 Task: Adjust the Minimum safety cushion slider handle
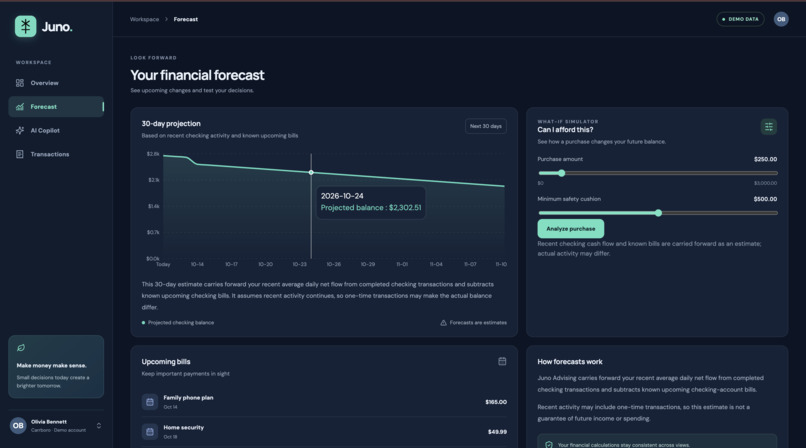(x=658, y=213)
